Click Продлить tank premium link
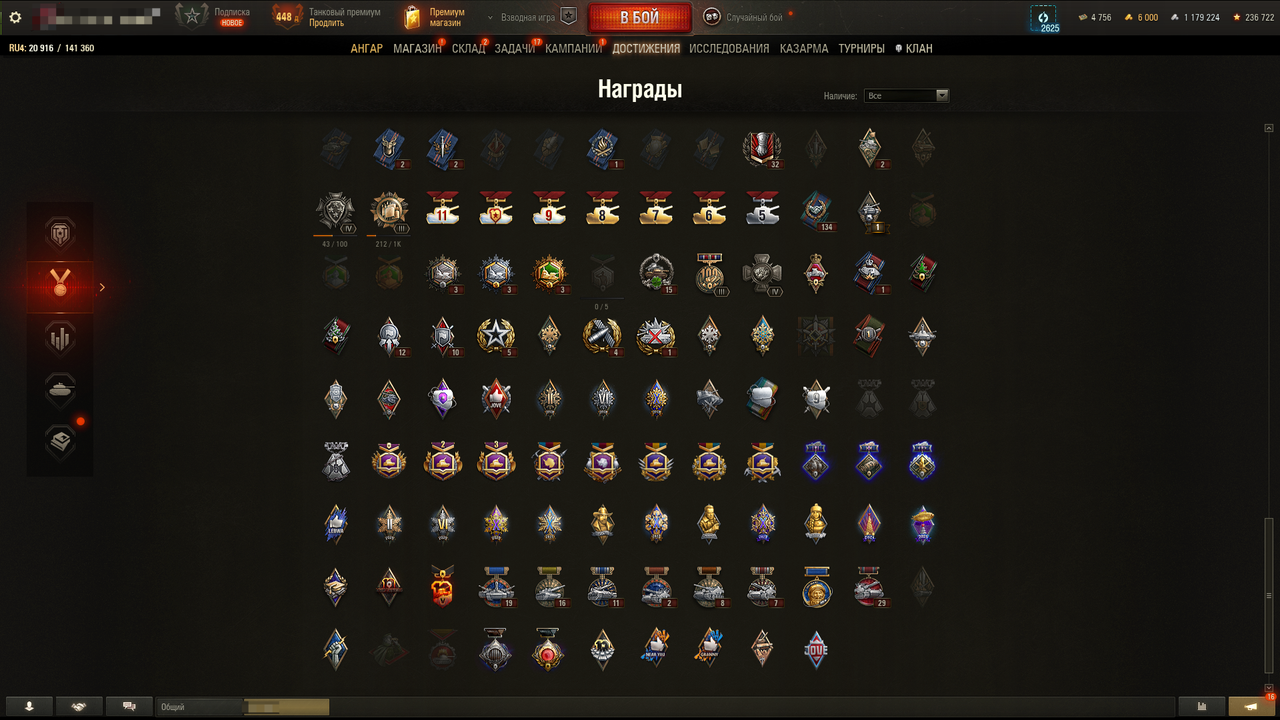This screenshot has width=1280, height=720. pos(326,23)
